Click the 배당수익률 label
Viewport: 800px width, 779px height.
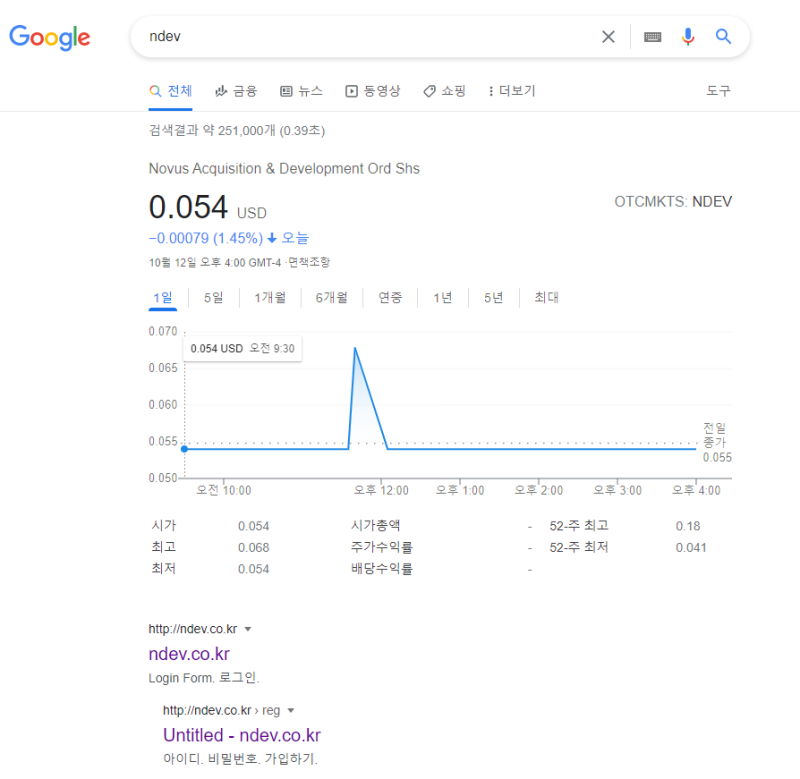[382, 569]
